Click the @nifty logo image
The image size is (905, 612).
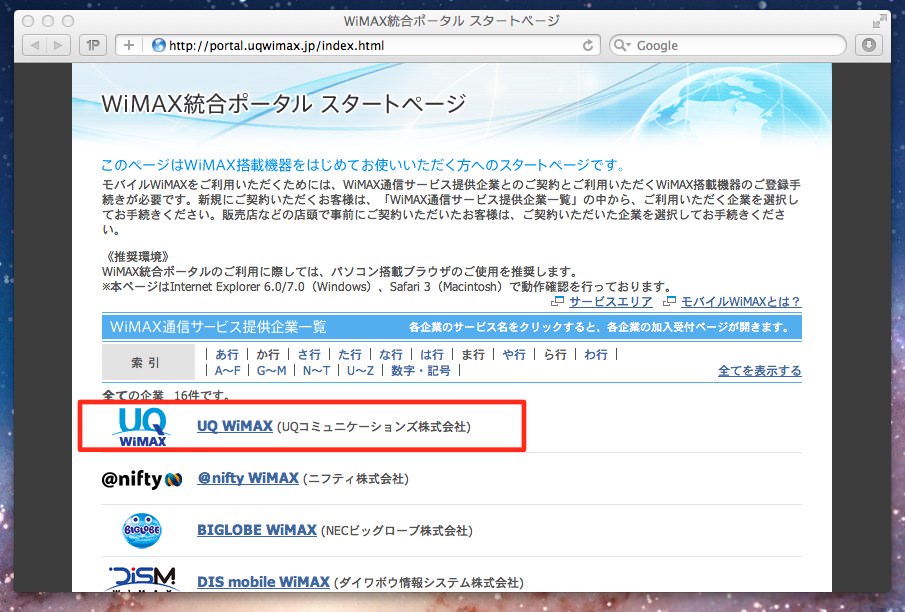(x=142, y=479)
